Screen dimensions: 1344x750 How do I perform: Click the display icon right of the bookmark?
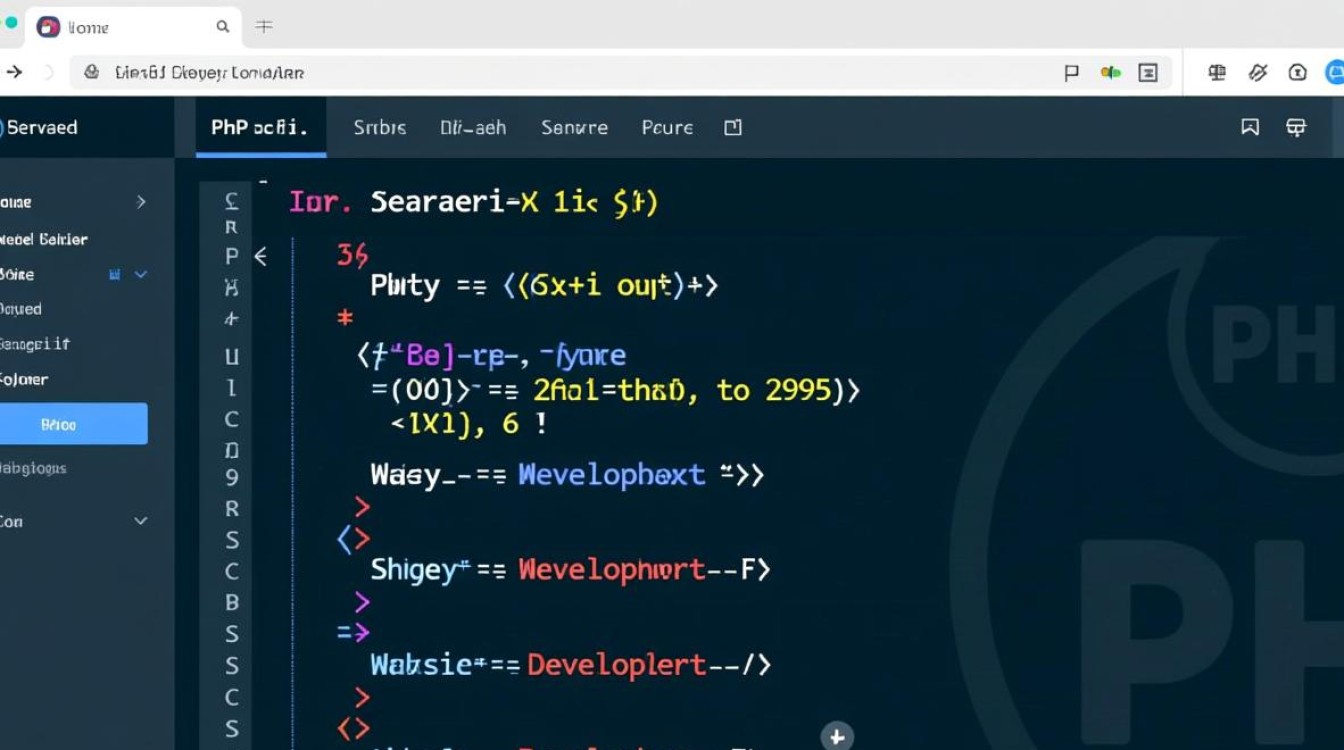pos(1296,127)
